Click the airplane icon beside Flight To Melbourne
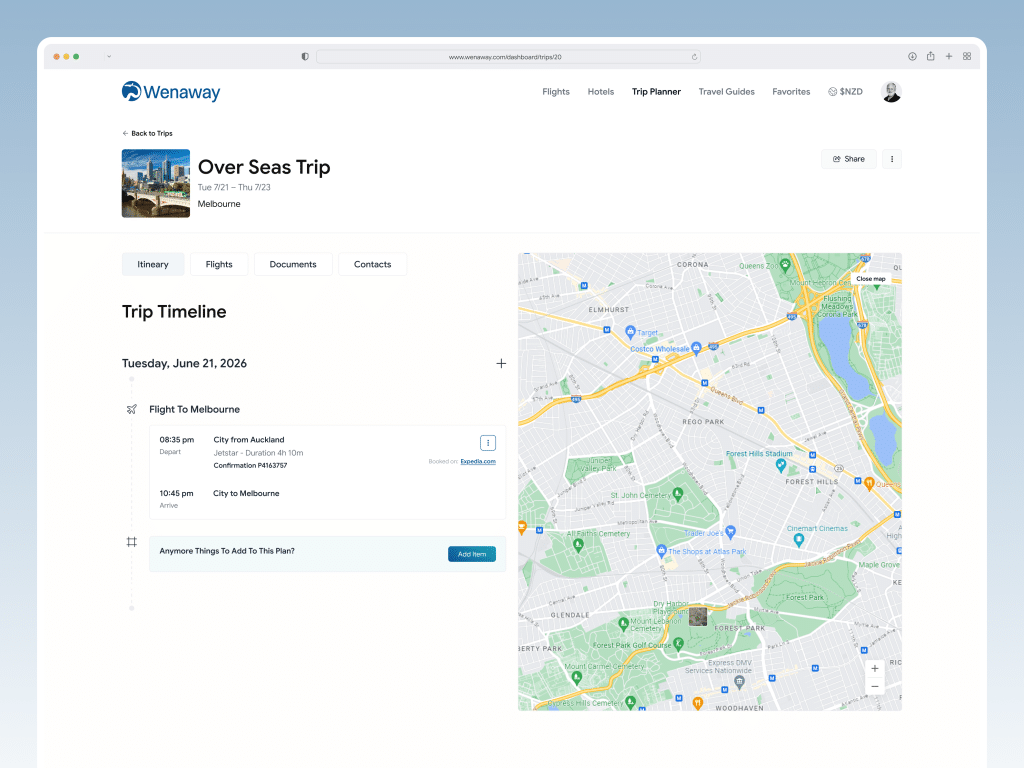The width and height of the screenshot is (1024, 768). (x=132, y=409)
